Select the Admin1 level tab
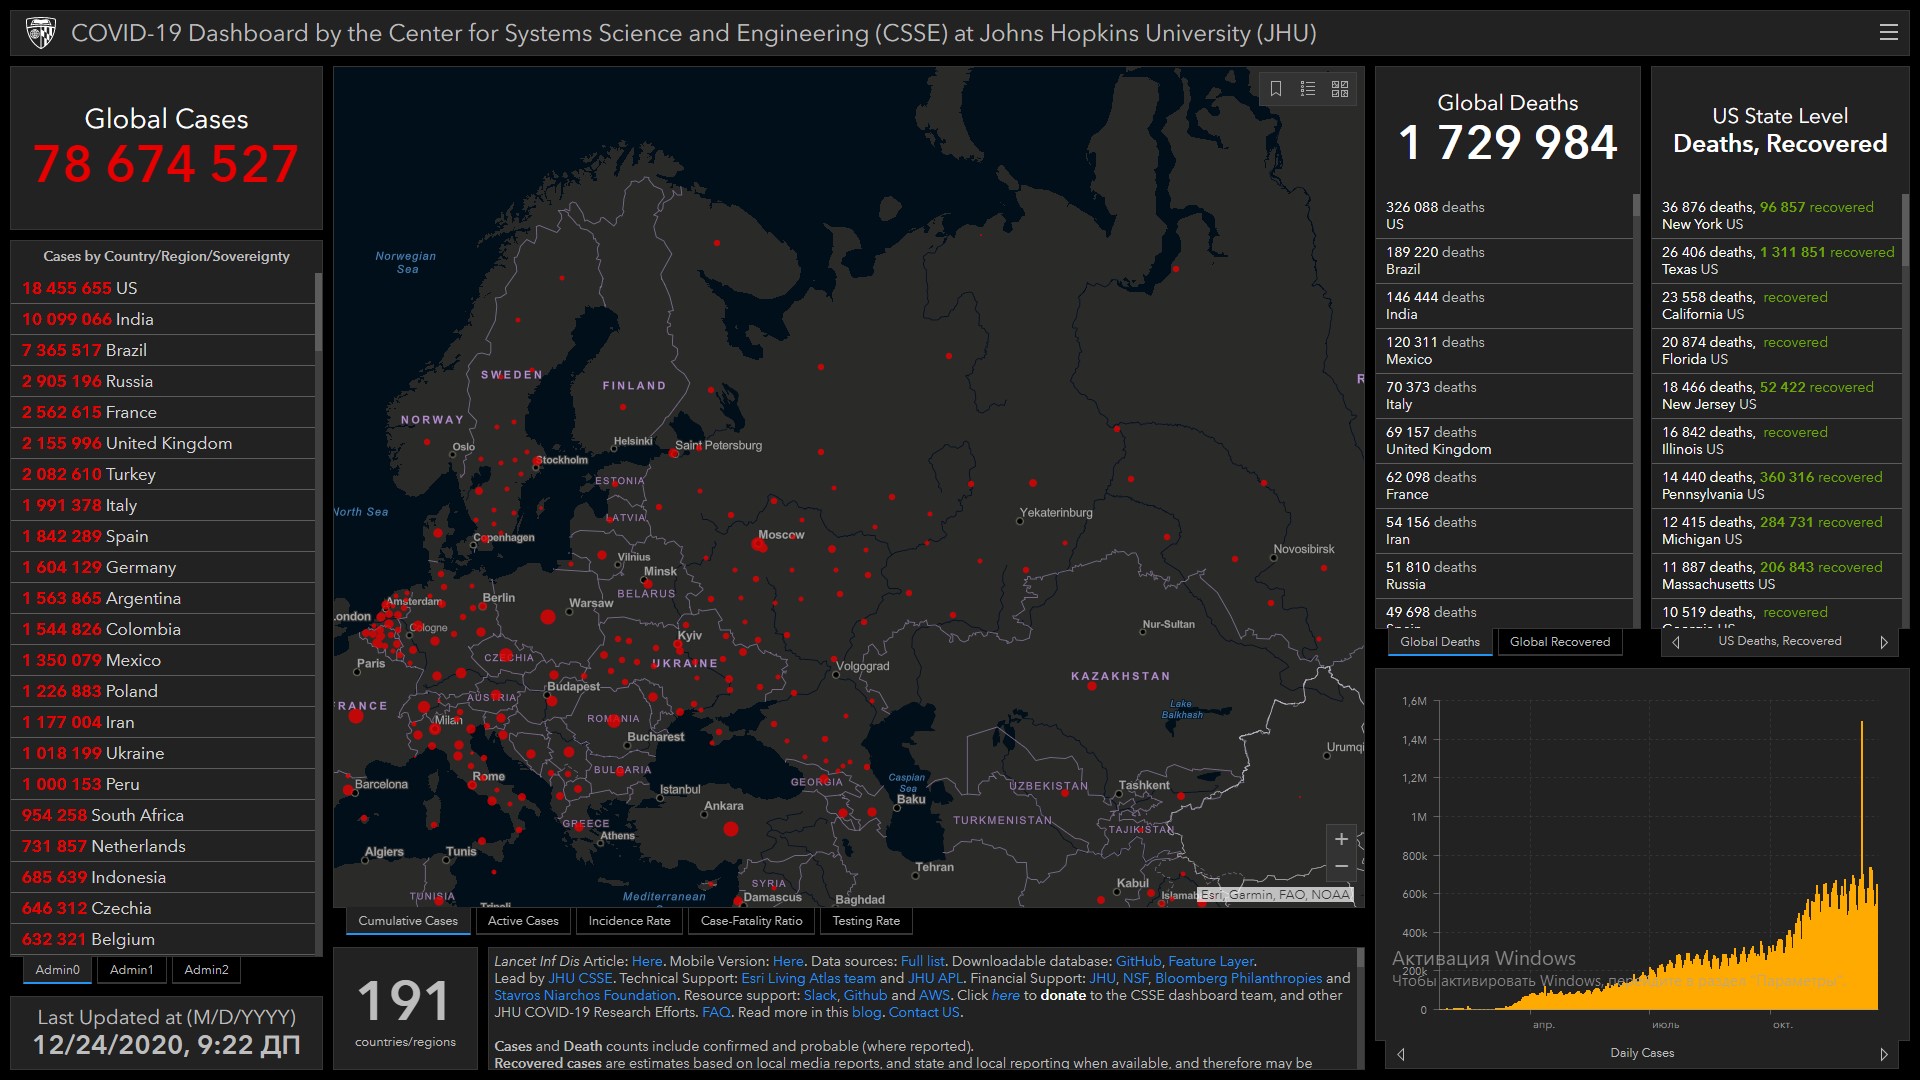Viewport: 1920px width, 1080px height. pyautogui.click(x=131, y=970)
